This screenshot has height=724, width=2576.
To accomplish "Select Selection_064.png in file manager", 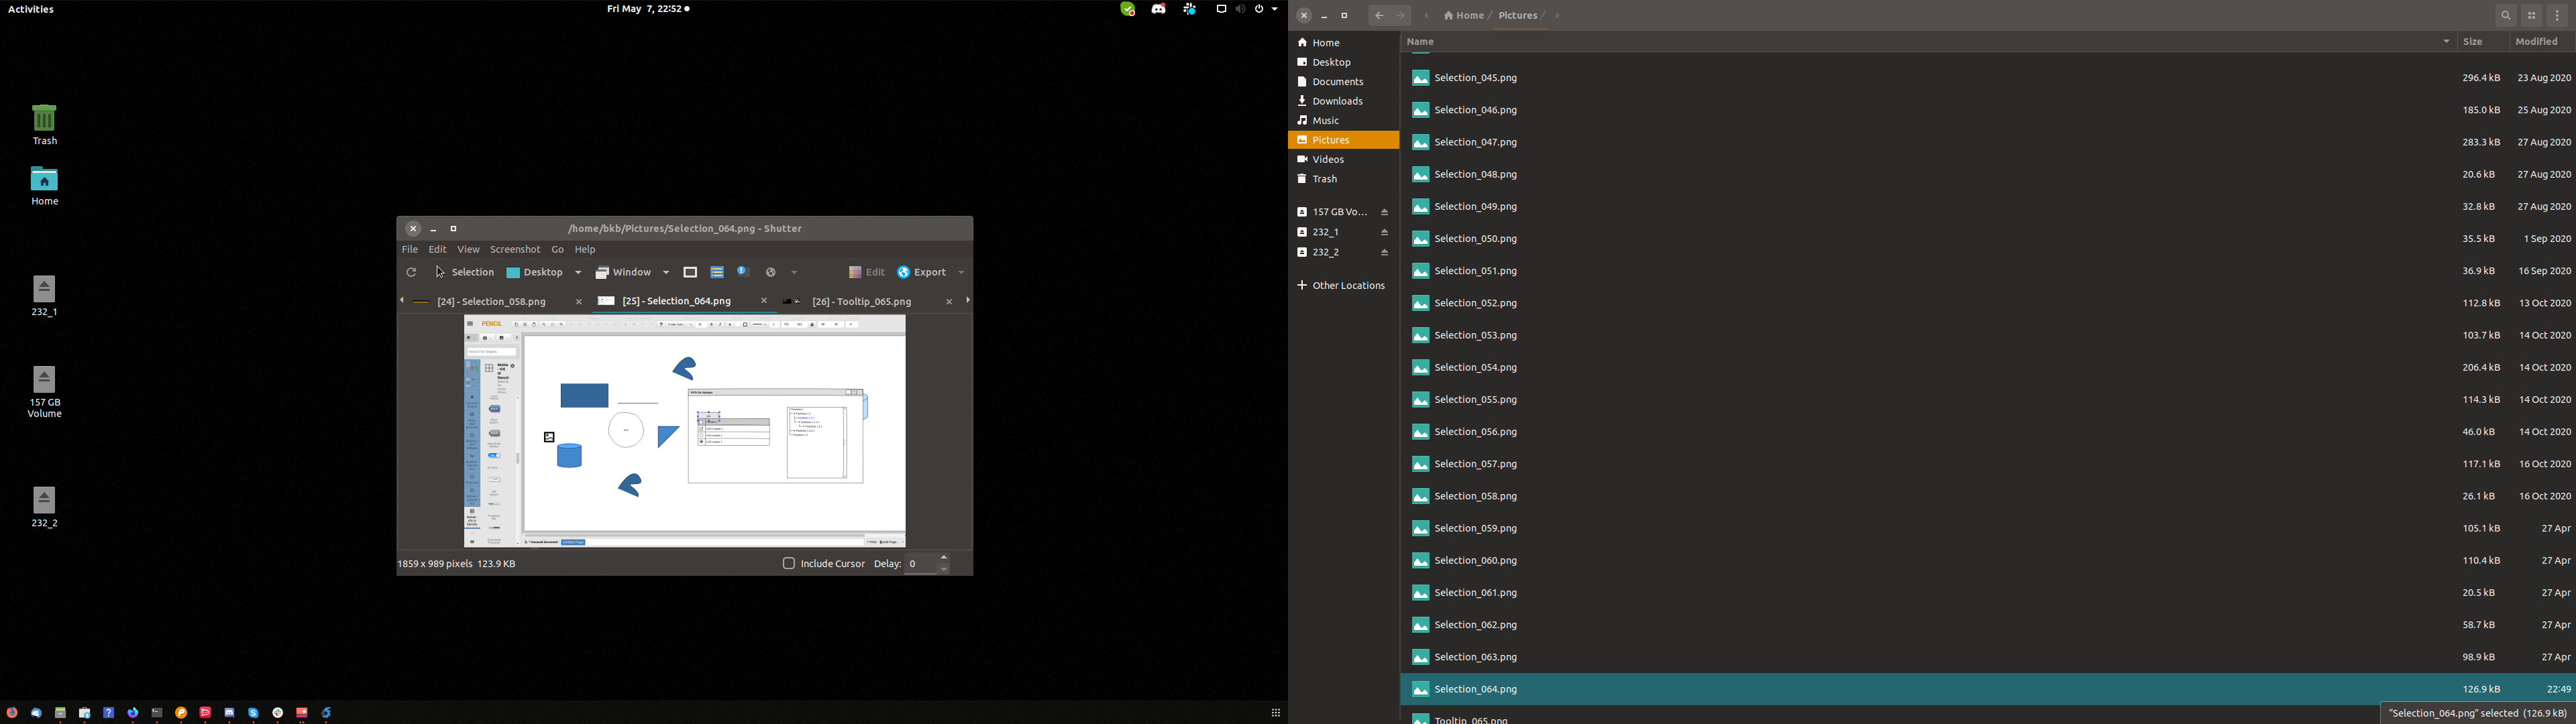I will (1474, 688).
